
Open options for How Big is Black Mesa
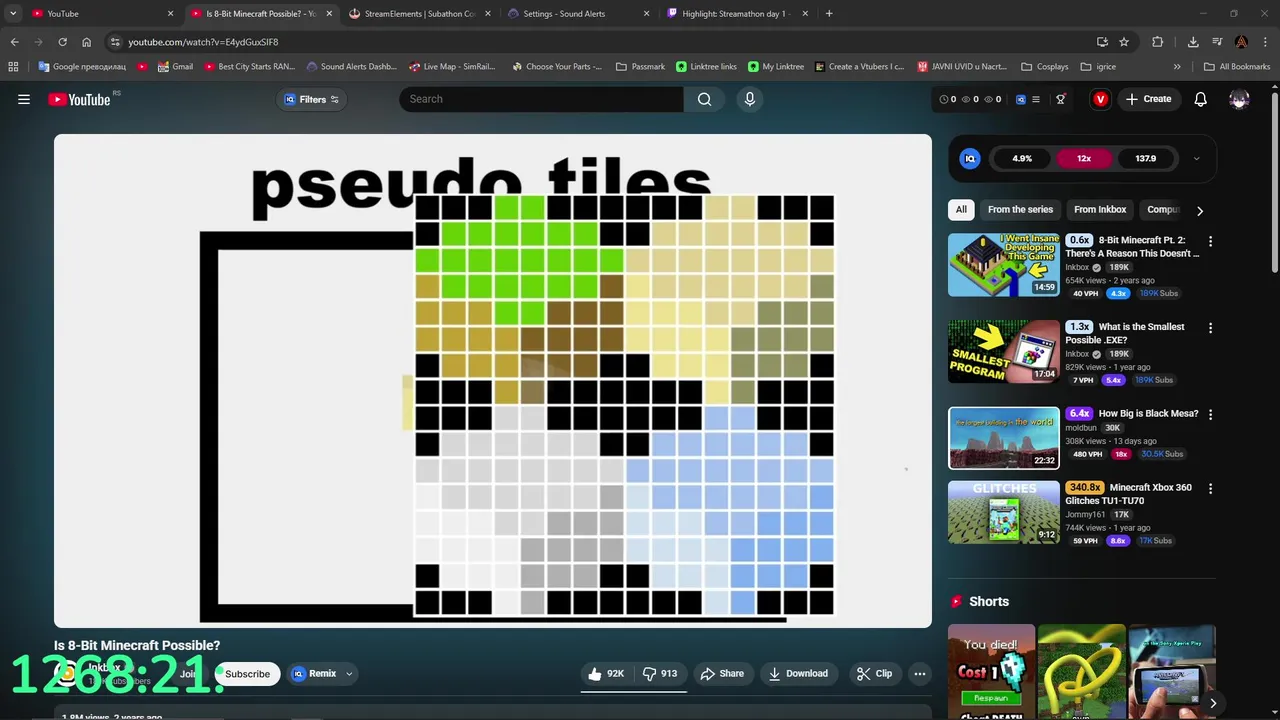coord(1210,414)
